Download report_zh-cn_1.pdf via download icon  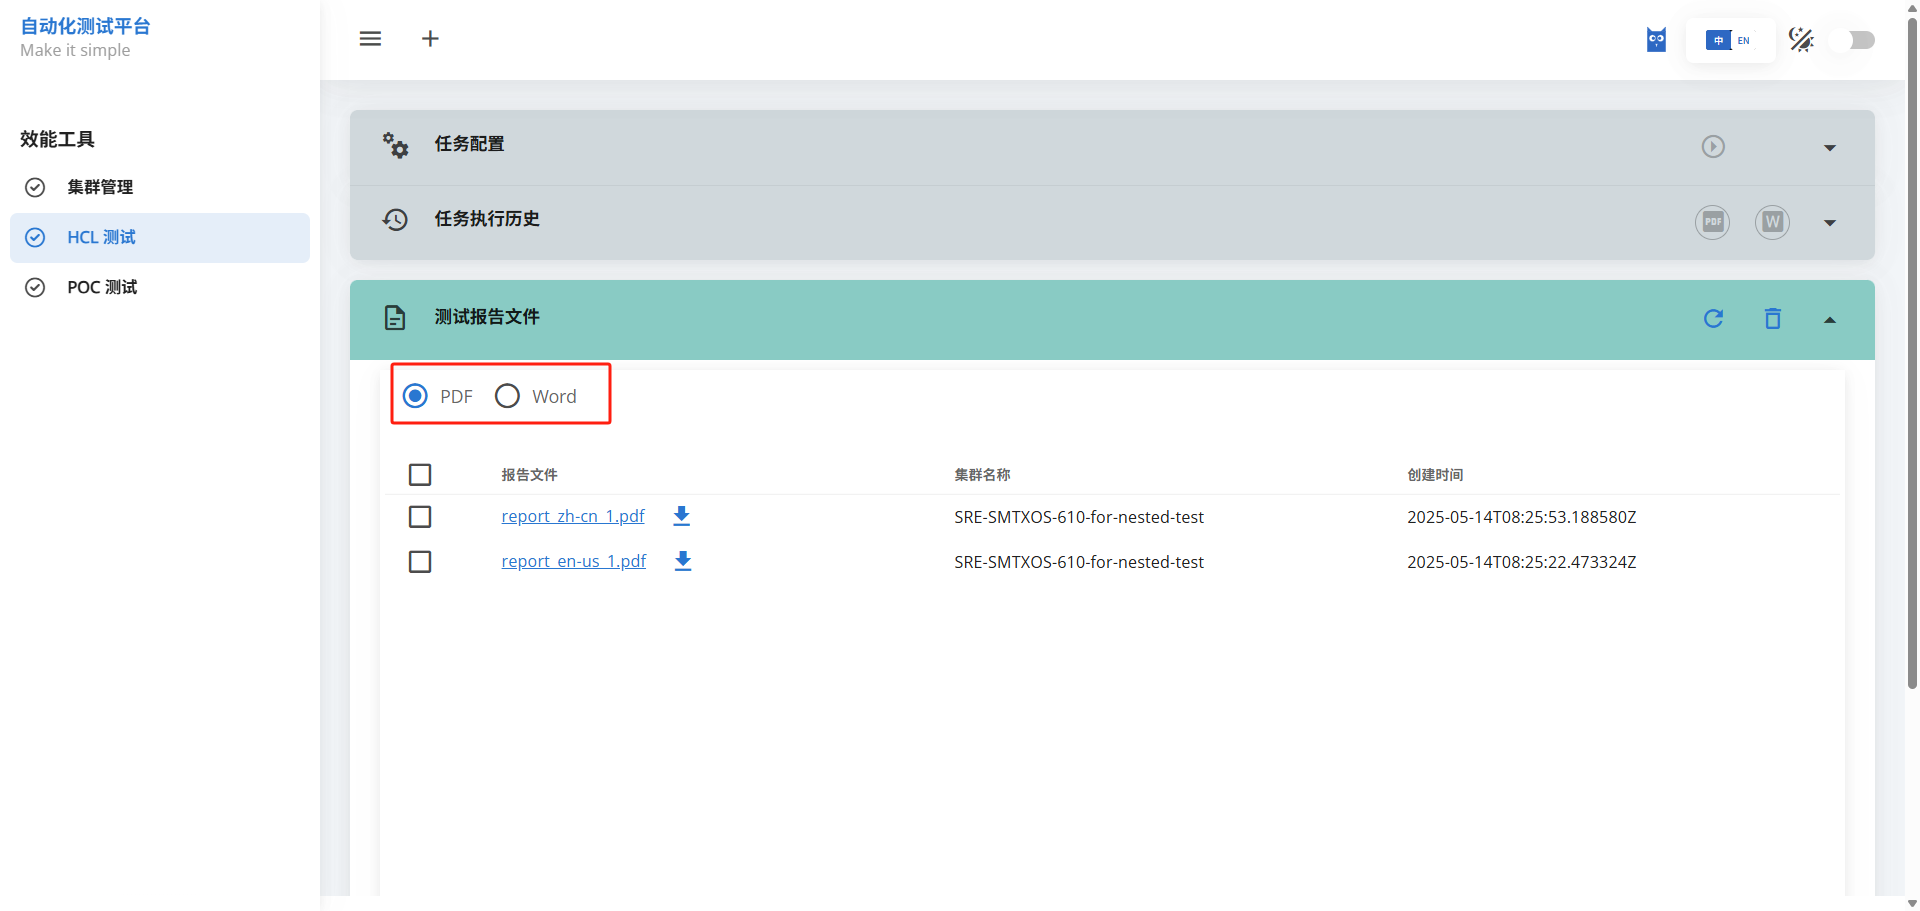coord(682,516)
